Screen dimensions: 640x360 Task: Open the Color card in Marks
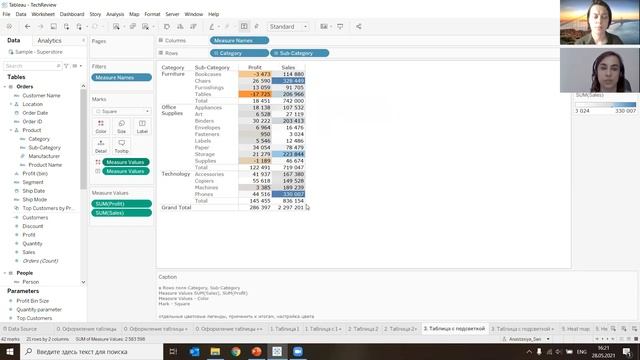click(x=101, y=127)
